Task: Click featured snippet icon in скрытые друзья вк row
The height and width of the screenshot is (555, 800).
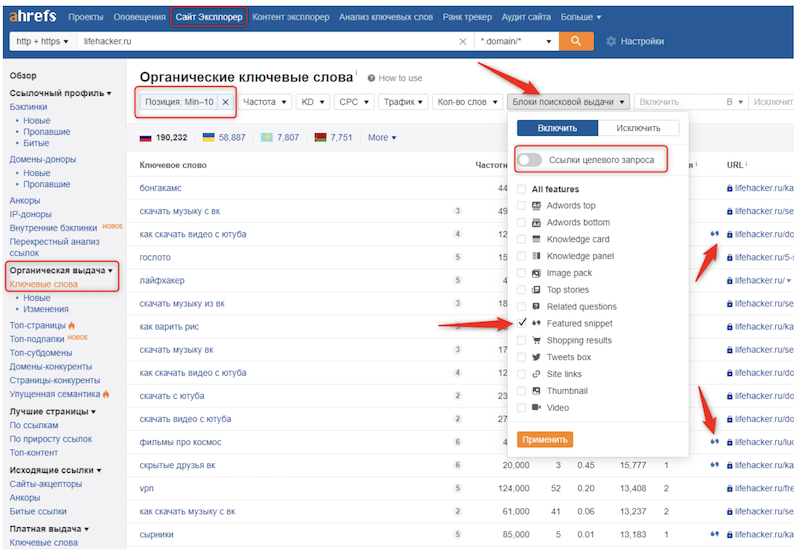Action: (714, 465)
